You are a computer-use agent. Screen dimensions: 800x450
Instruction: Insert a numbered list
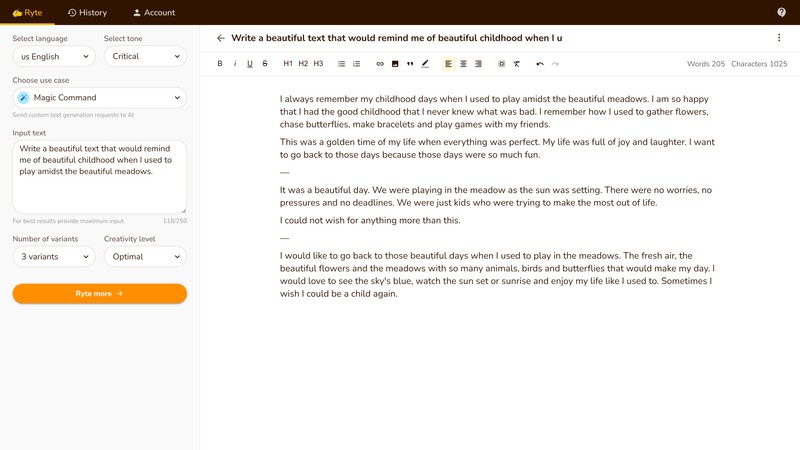pyautogui.click(x=357, y=64)
